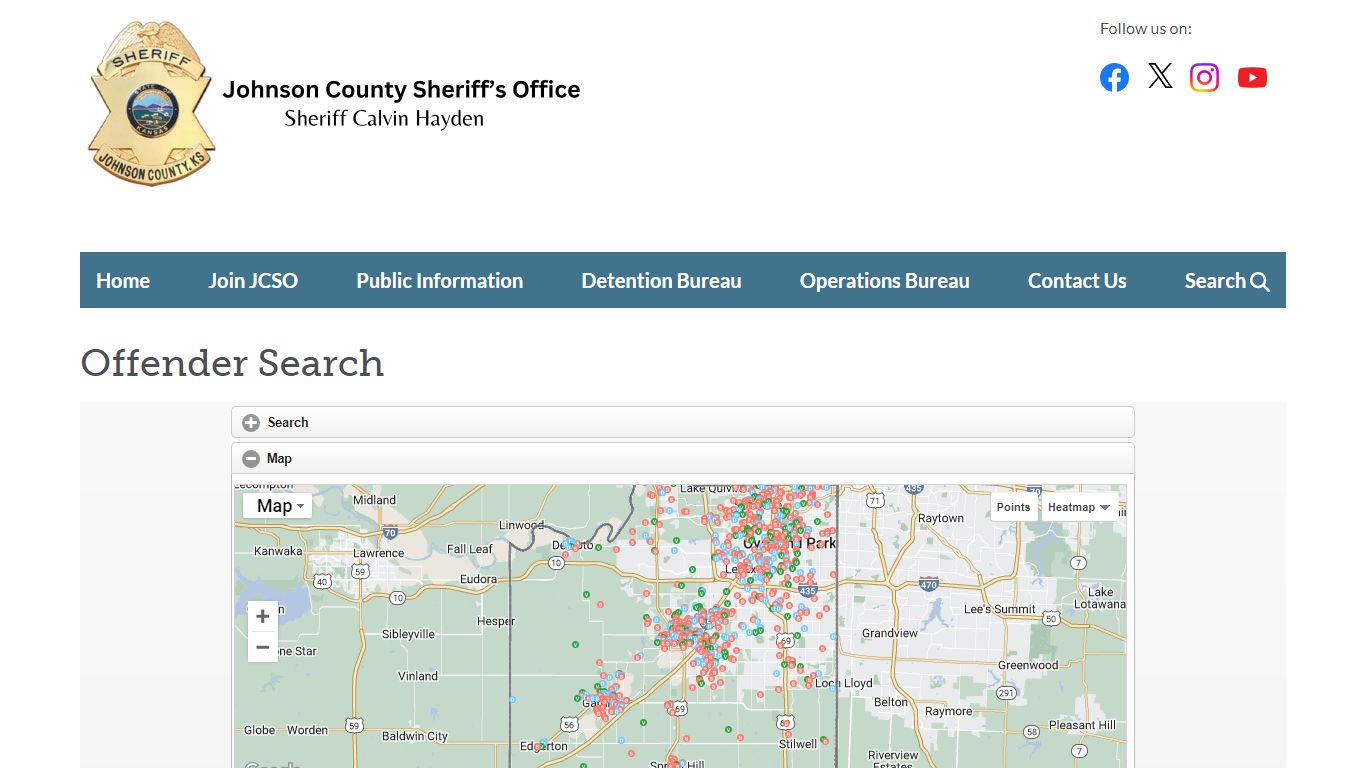Click Loch Lloyd label on the map
This screenshot has width=1366, height=768.
(843, 683)
